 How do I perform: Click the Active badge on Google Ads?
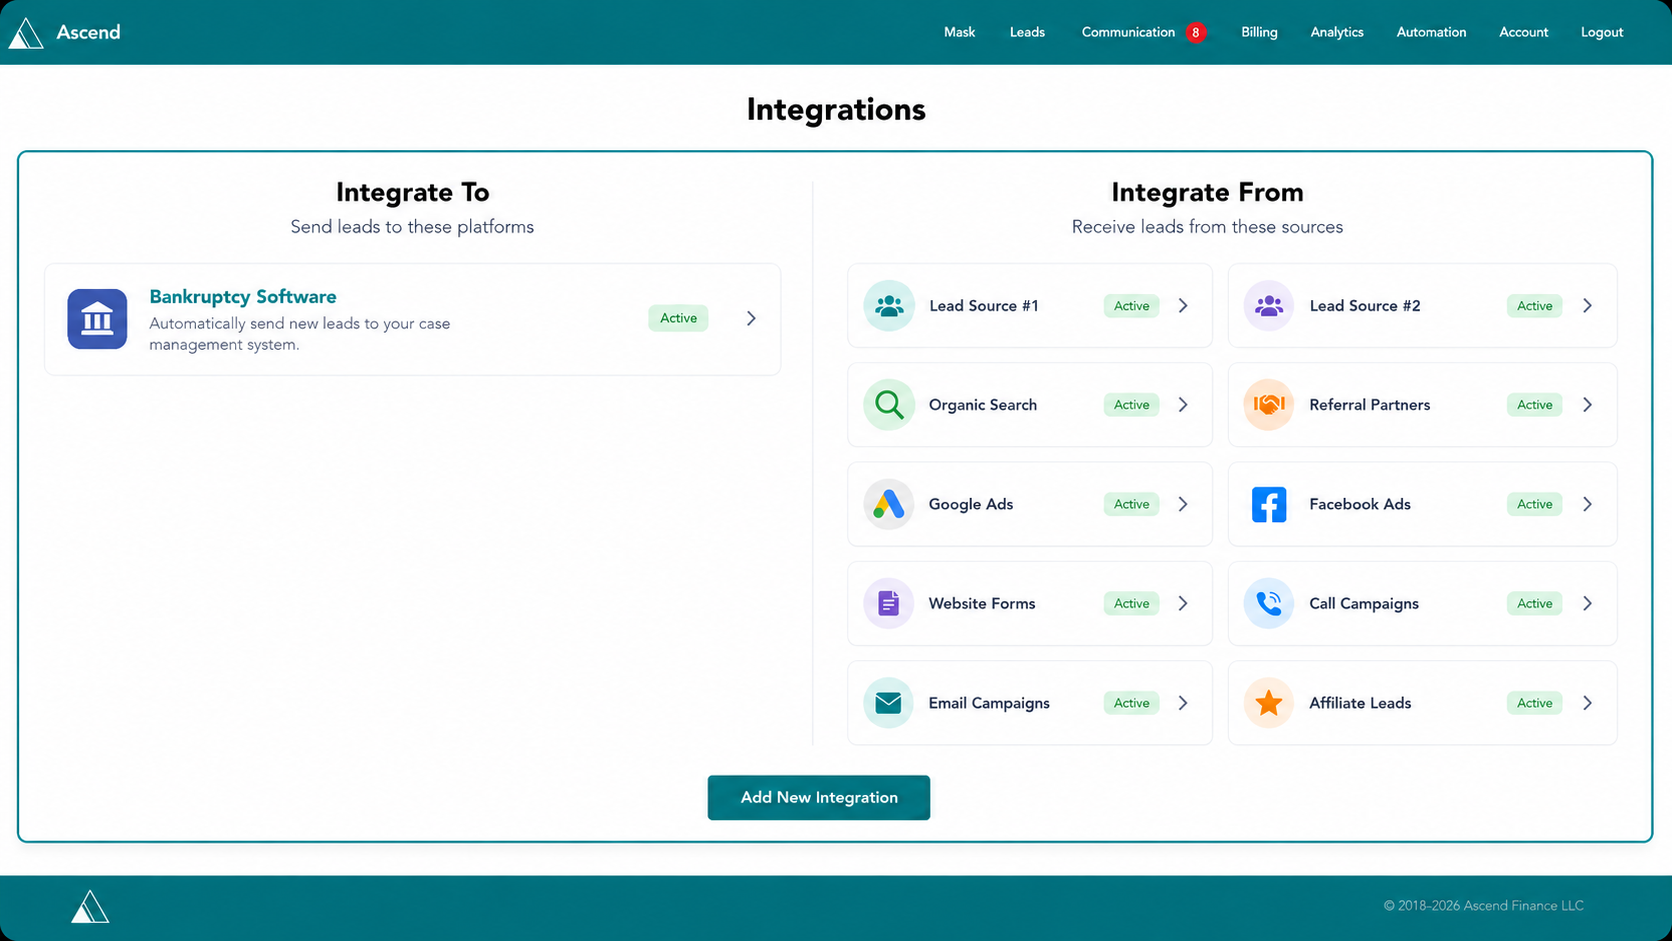[x=1131, y=504]
